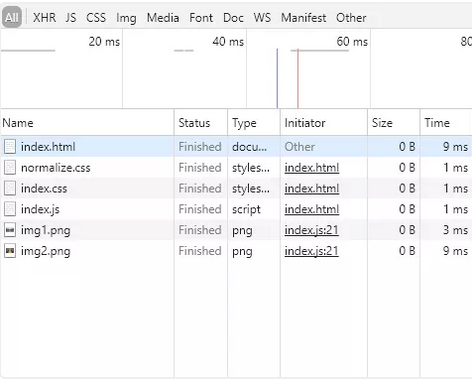Screen dimensions: 472x389
Task: Filter requests by CSS
Action: pos(96,17)
